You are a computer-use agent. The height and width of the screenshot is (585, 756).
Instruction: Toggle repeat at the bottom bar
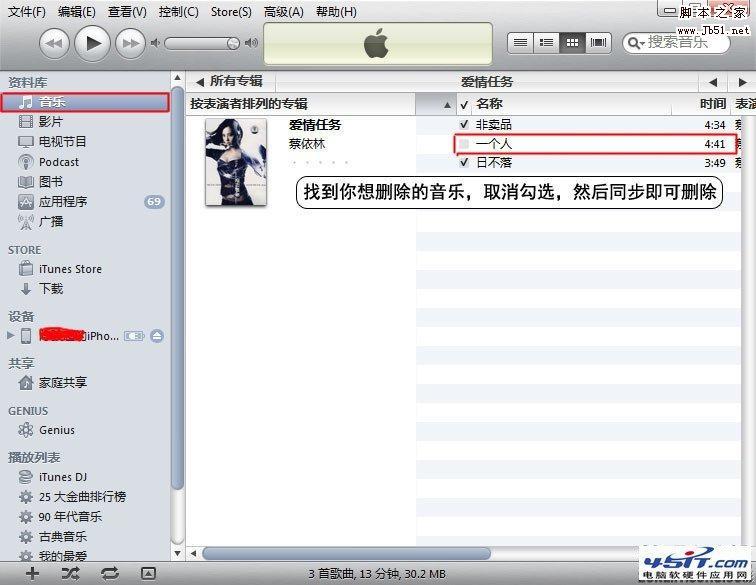(109, 573)
